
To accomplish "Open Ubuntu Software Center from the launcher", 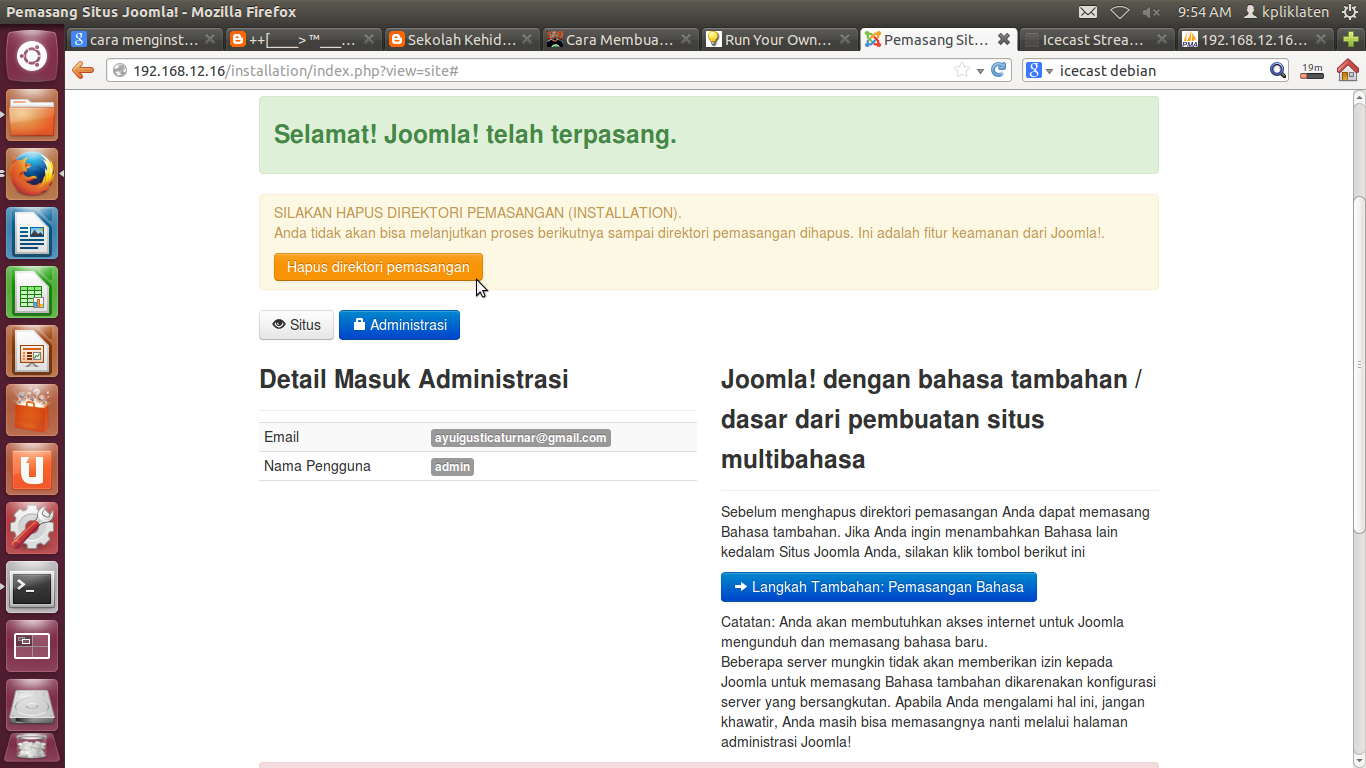I will (x=32, y=411).
